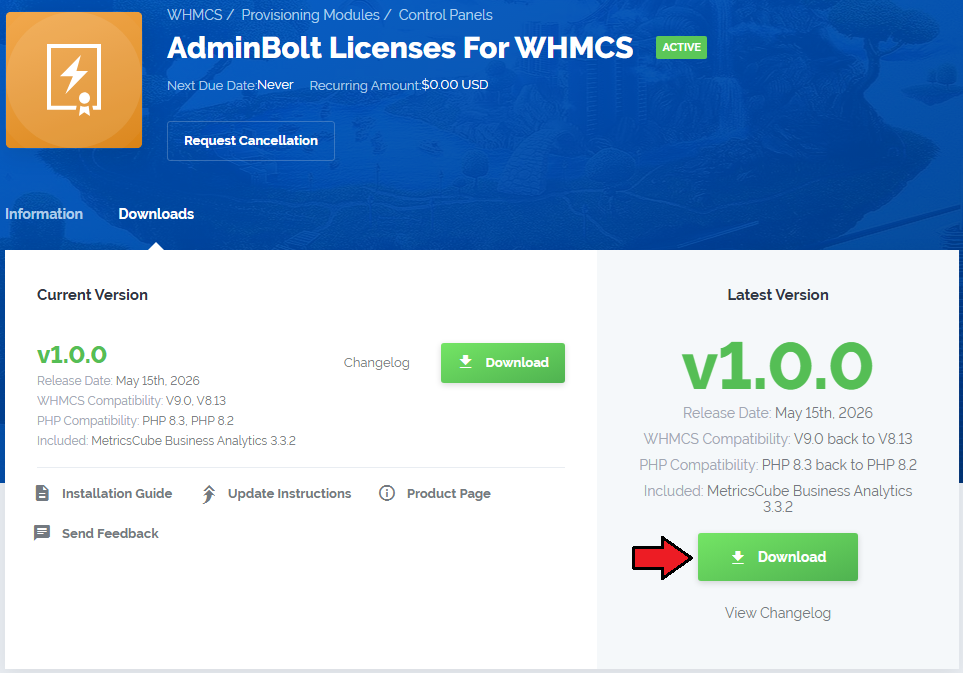Click the small green v1.0.0 current version
The height and width of the screenshot is (673, 963).
(x=72, y=354)
